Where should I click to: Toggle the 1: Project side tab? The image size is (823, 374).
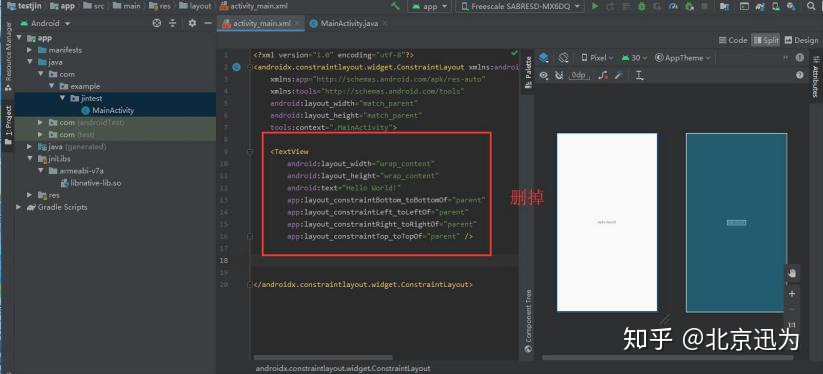click(x=8, y=124)
